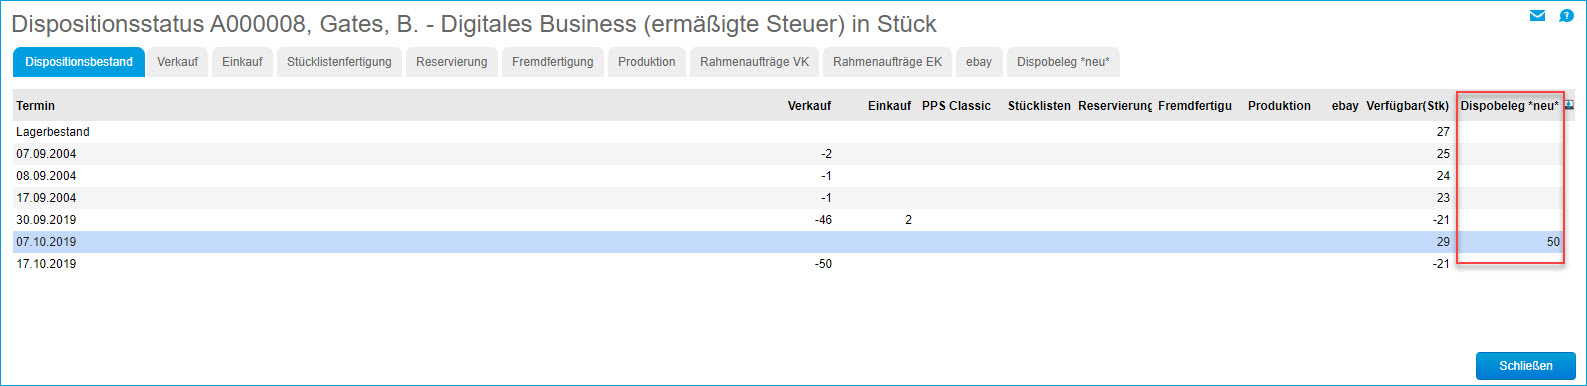
Task: Open the mail envelope icon
Action: click(x=1537, y=15)
